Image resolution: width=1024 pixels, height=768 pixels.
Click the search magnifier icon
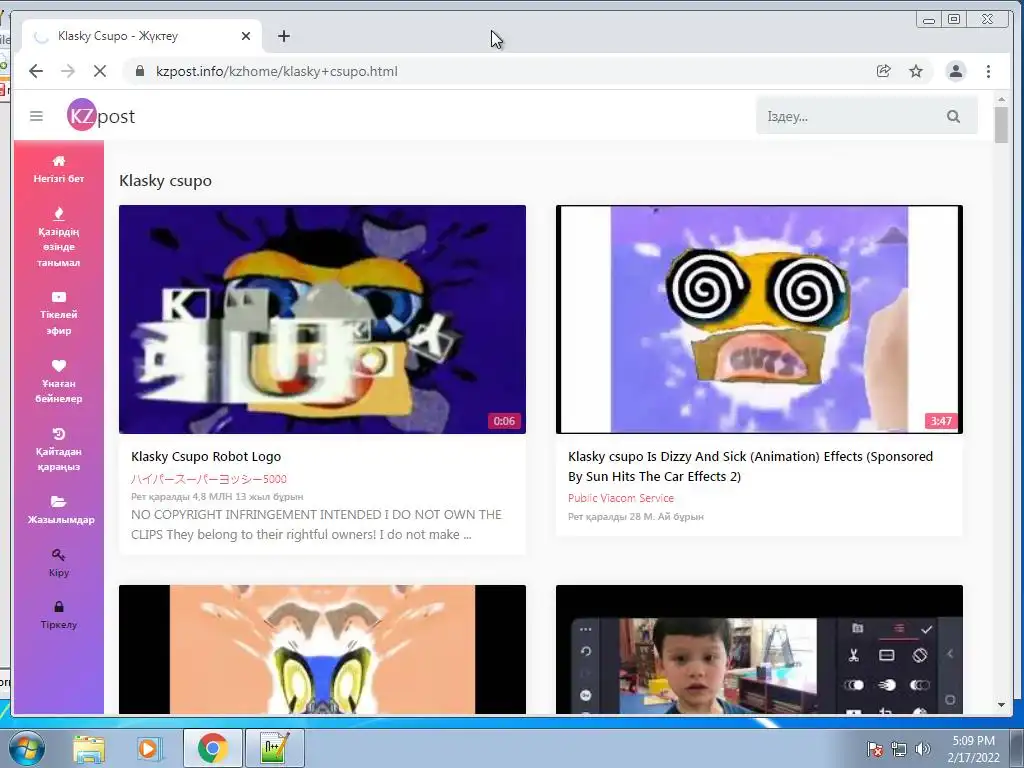[x=953, y=116]
